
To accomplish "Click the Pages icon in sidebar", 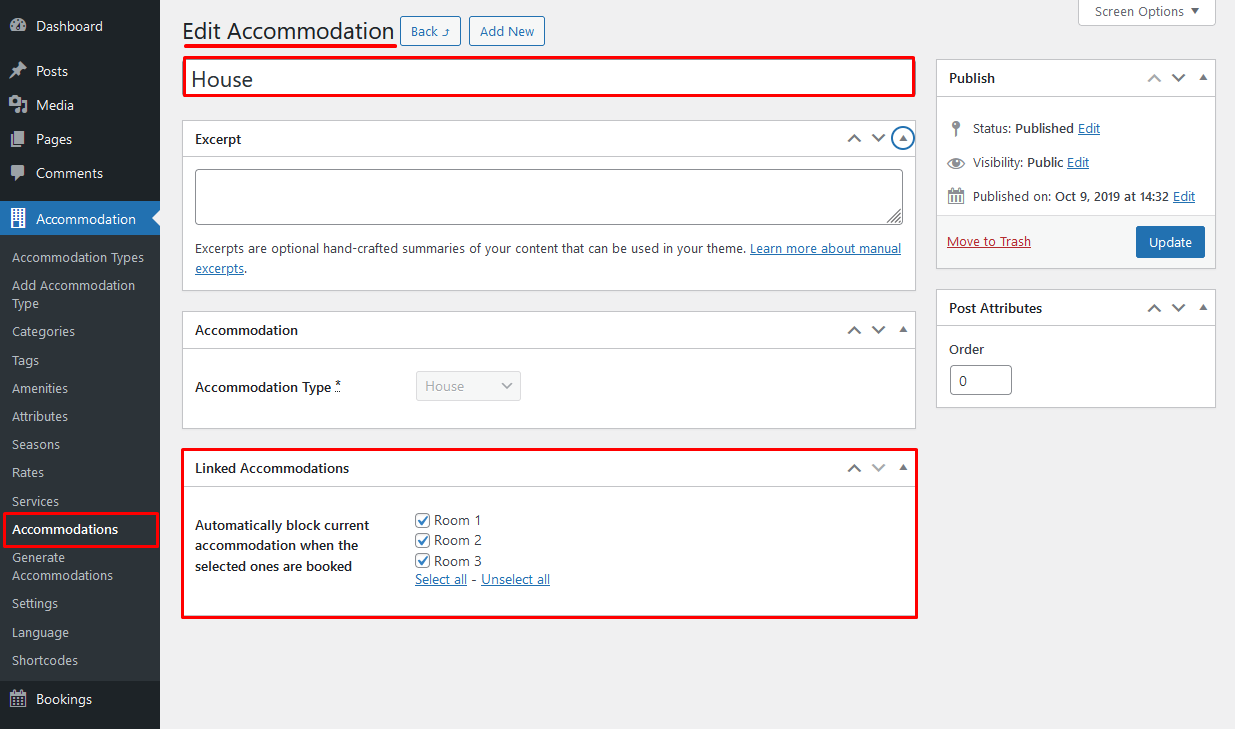I will point(18,139).
